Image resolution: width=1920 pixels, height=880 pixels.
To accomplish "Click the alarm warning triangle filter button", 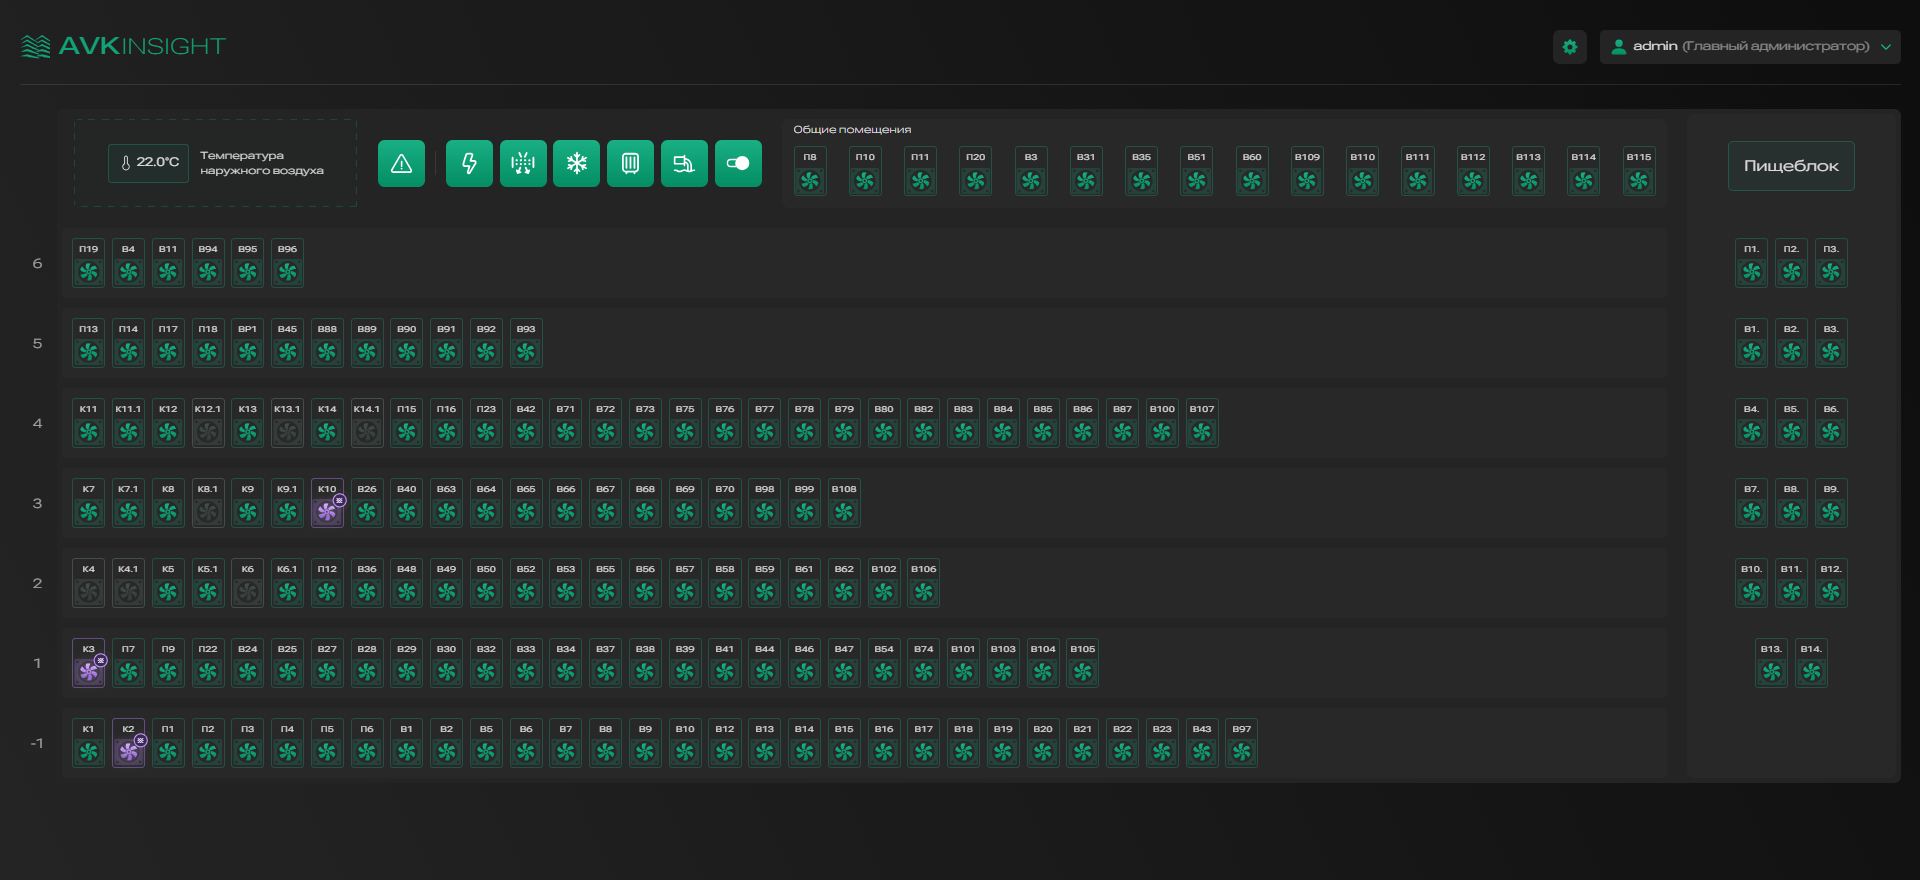I will (401, 164).
